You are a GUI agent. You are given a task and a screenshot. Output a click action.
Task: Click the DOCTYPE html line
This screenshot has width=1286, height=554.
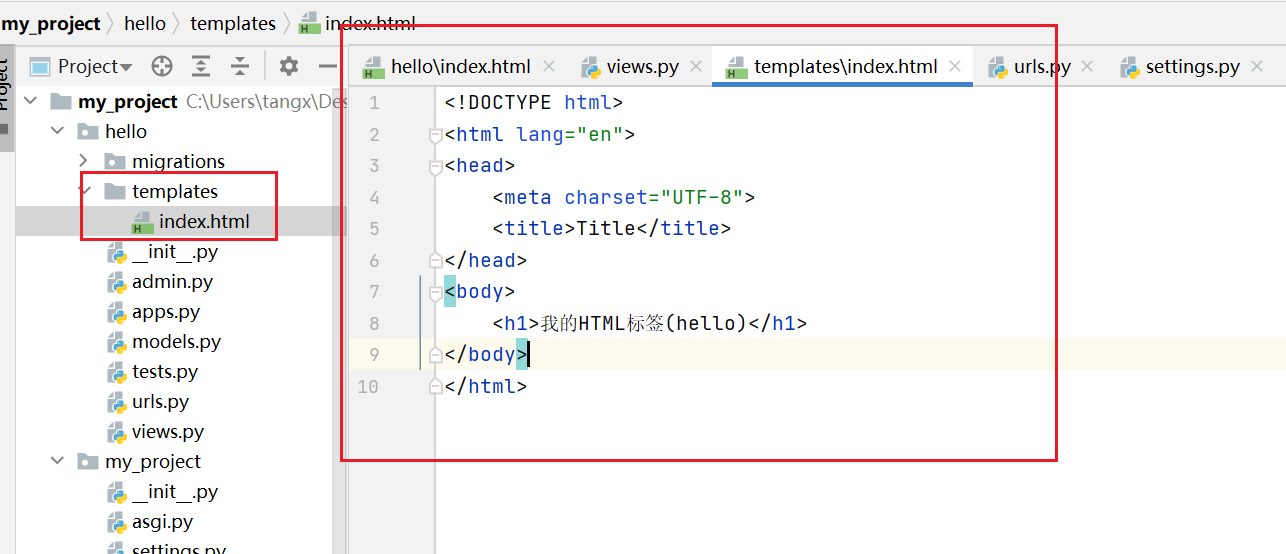coord(534,102)
